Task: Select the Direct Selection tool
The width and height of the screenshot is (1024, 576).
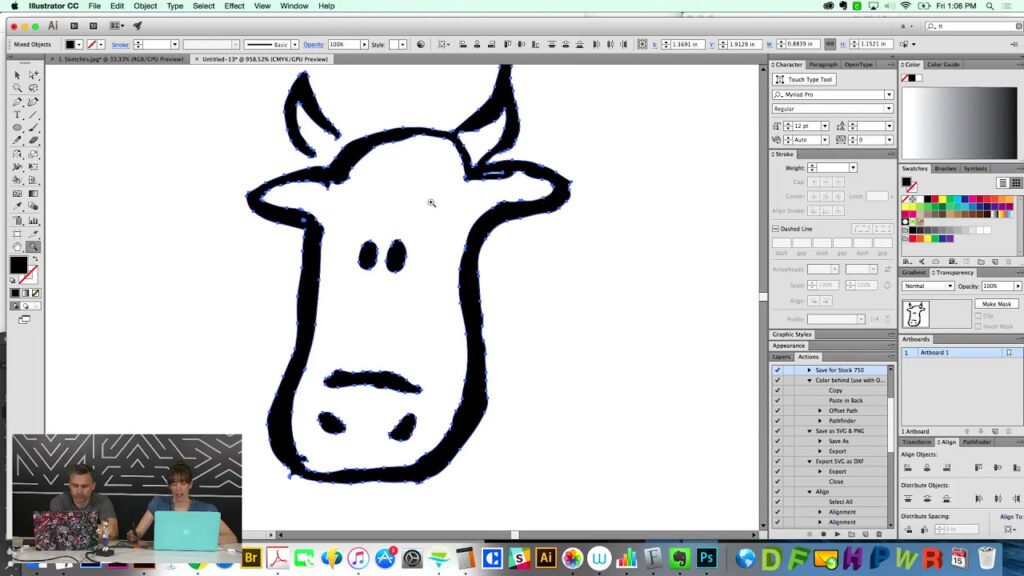Action: (x=33, y=75)
